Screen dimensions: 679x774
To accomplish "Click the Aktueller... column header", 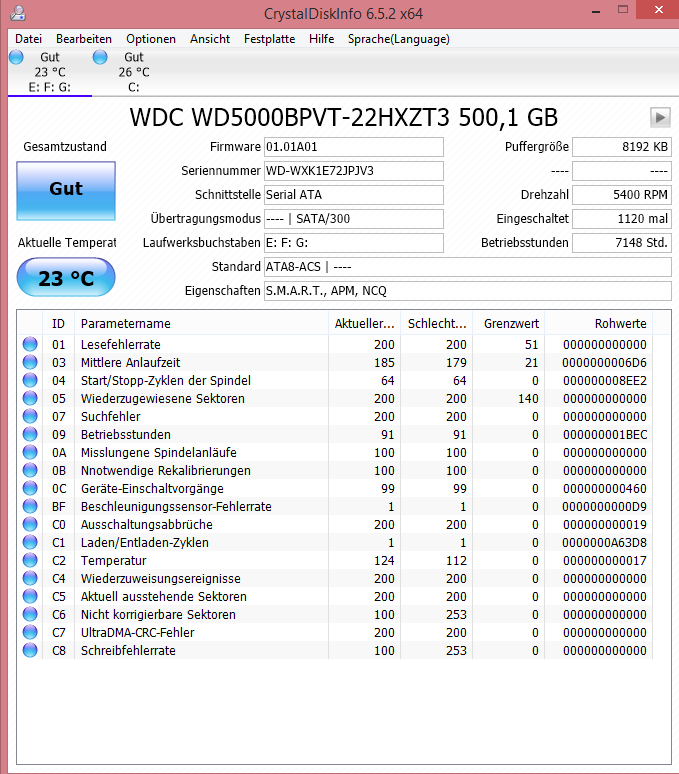I will (x=365, y=323).
